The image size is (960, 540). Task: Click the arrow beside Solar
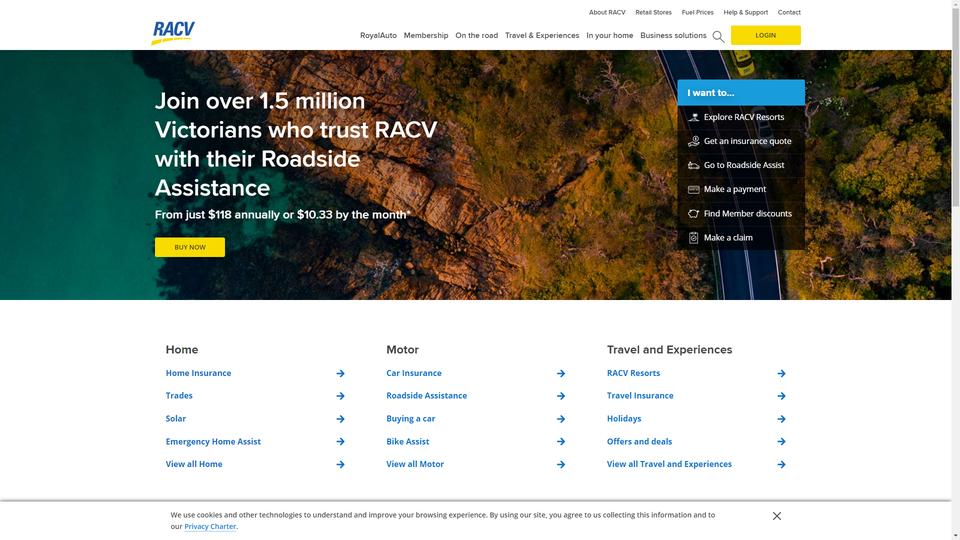pyautogui.click(x=340, y=419)
